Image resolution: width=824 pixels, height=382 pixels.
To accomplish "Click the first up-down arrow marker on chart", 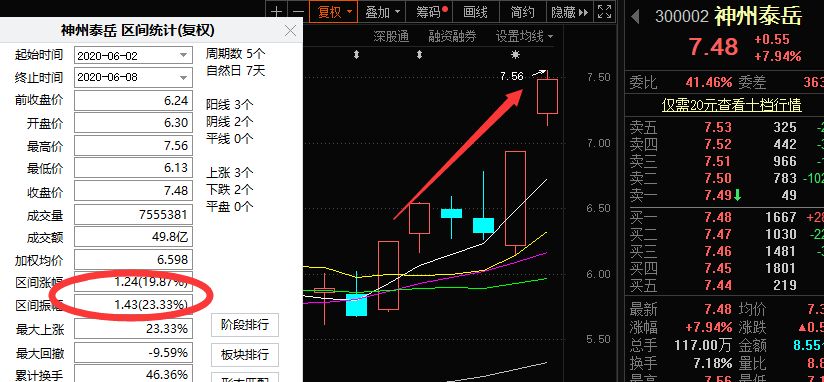I will pyautogui.click(x=356, y=54).
